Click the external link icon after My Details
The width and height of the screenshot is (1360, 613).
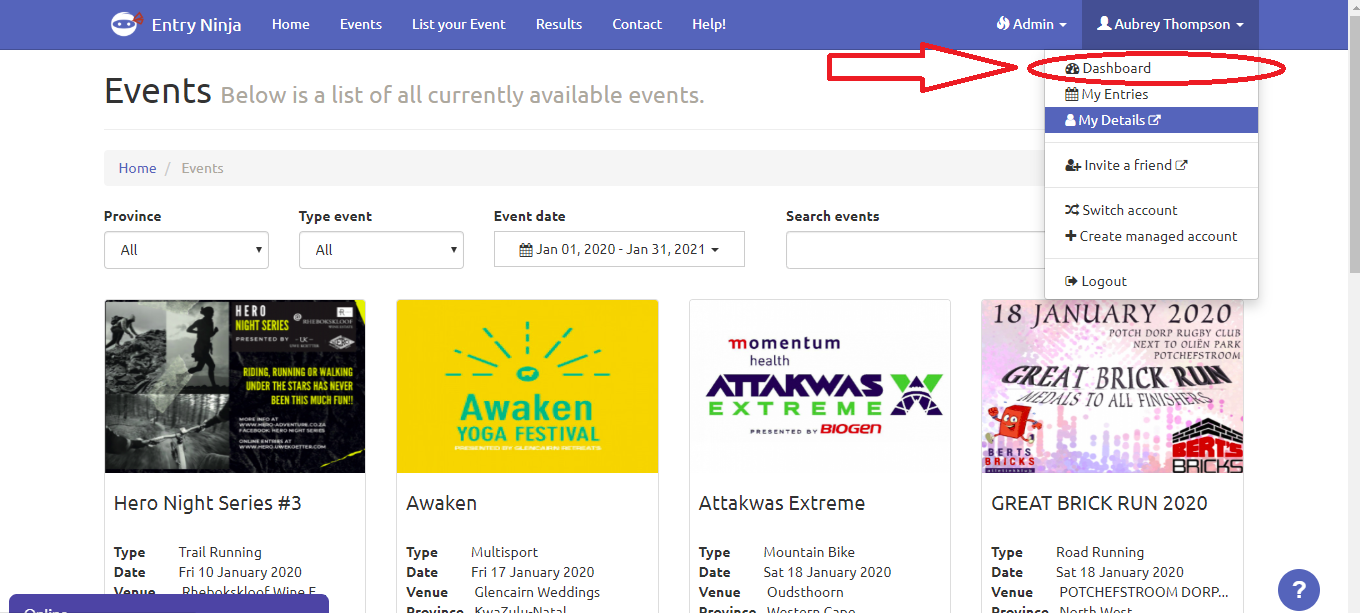point(1155,120)
